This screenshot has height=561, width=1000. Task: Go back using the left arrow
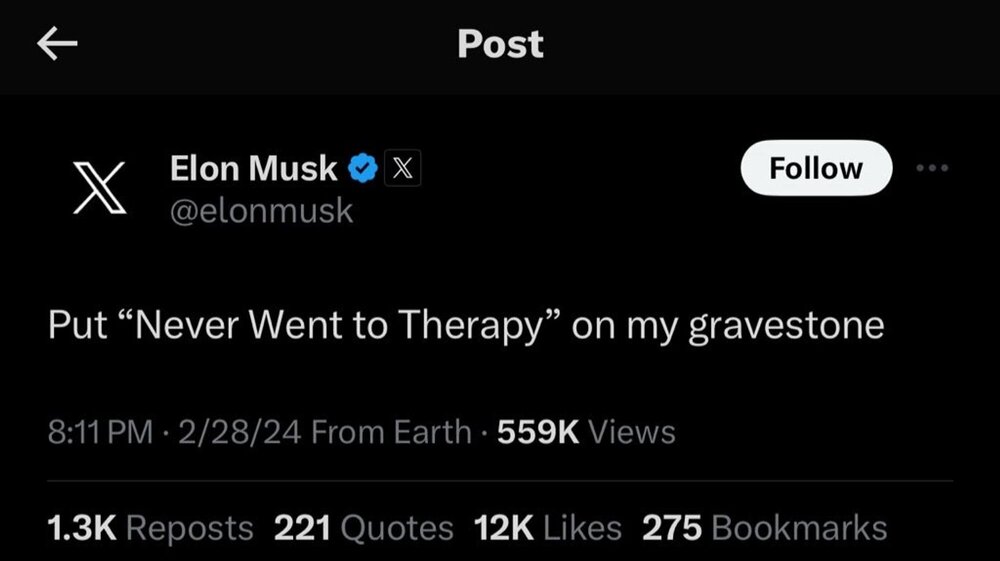pos(57,45)
